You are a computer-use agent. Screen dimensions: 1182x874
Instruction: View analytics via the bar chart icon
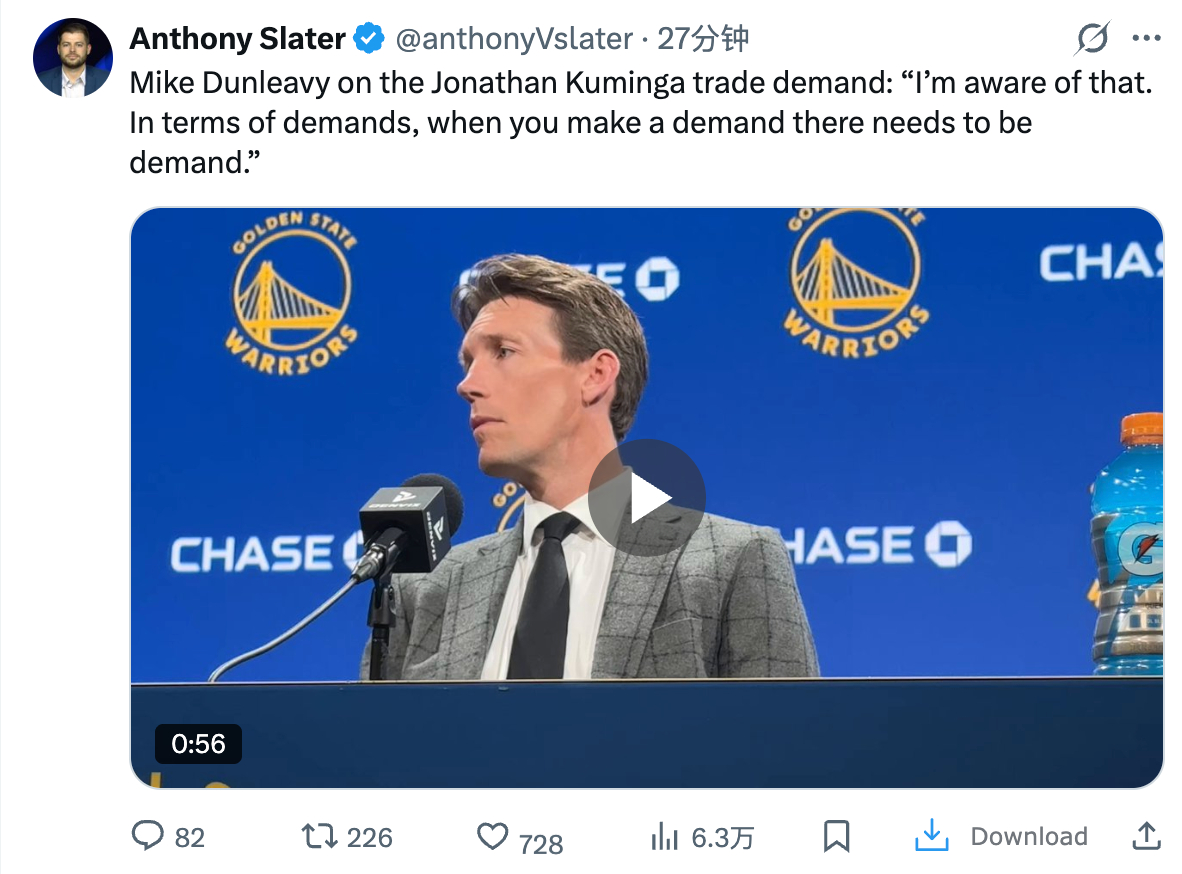pyautogui.click(x=667, y=836)
